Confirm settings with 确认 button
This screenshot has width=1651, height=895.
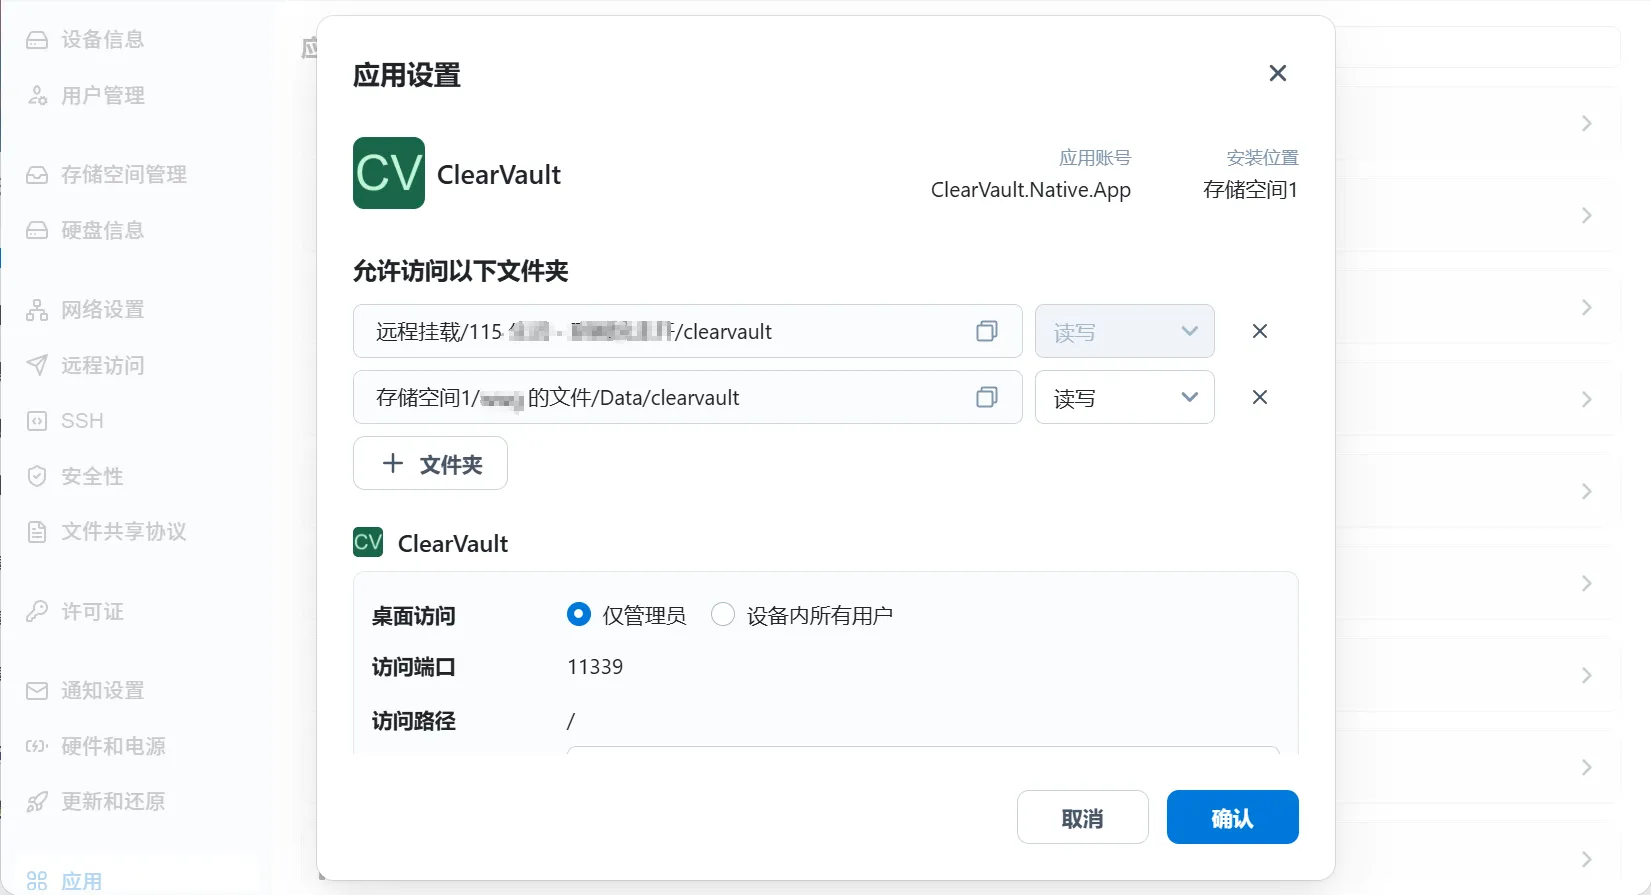1233,817
